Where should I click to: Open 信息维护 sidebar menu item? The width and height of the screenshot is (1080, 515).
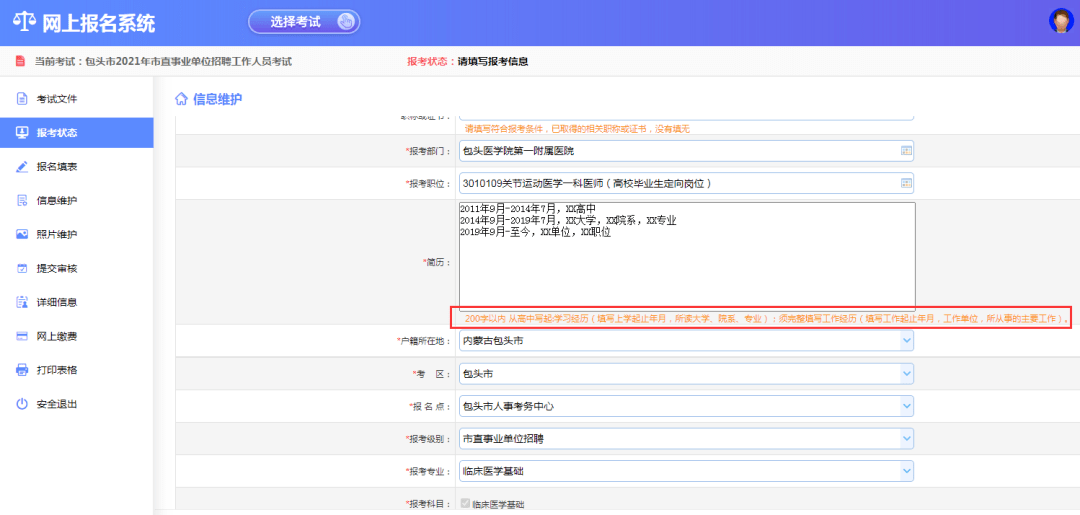tap(76, 200)
